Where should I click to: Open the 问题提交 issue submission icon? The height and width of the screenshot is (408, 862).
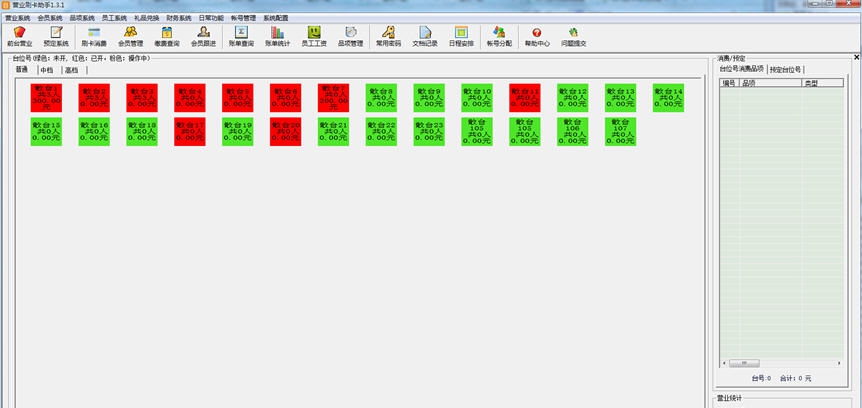pyautogui.click(x=573, y=37)
